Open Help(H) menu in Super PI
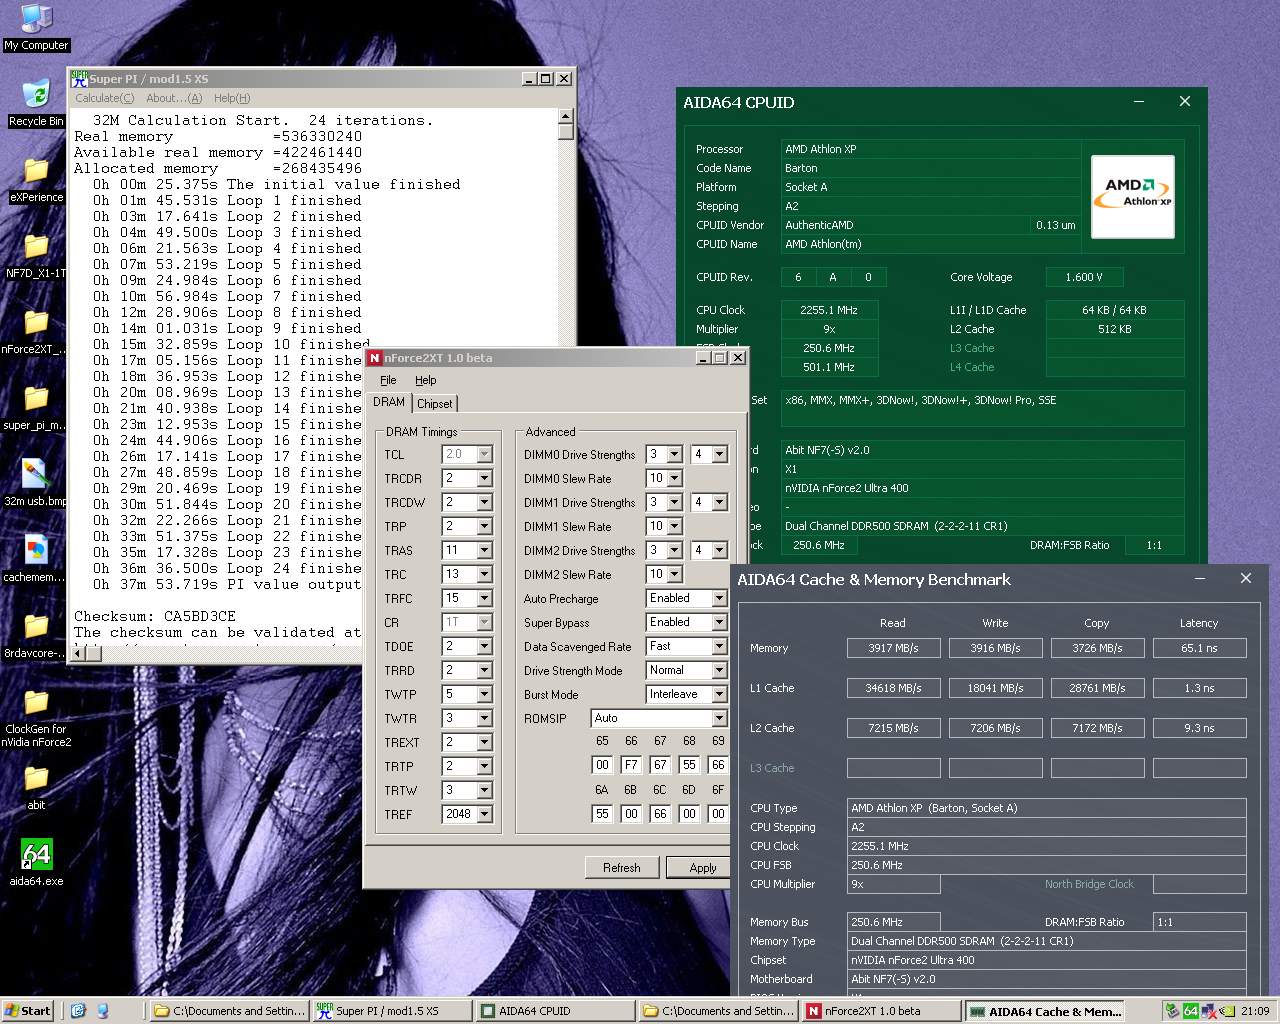Image resolution: width=1280 pixels, height=1024 pixels. pyautogui.click(x=232, y=98)
